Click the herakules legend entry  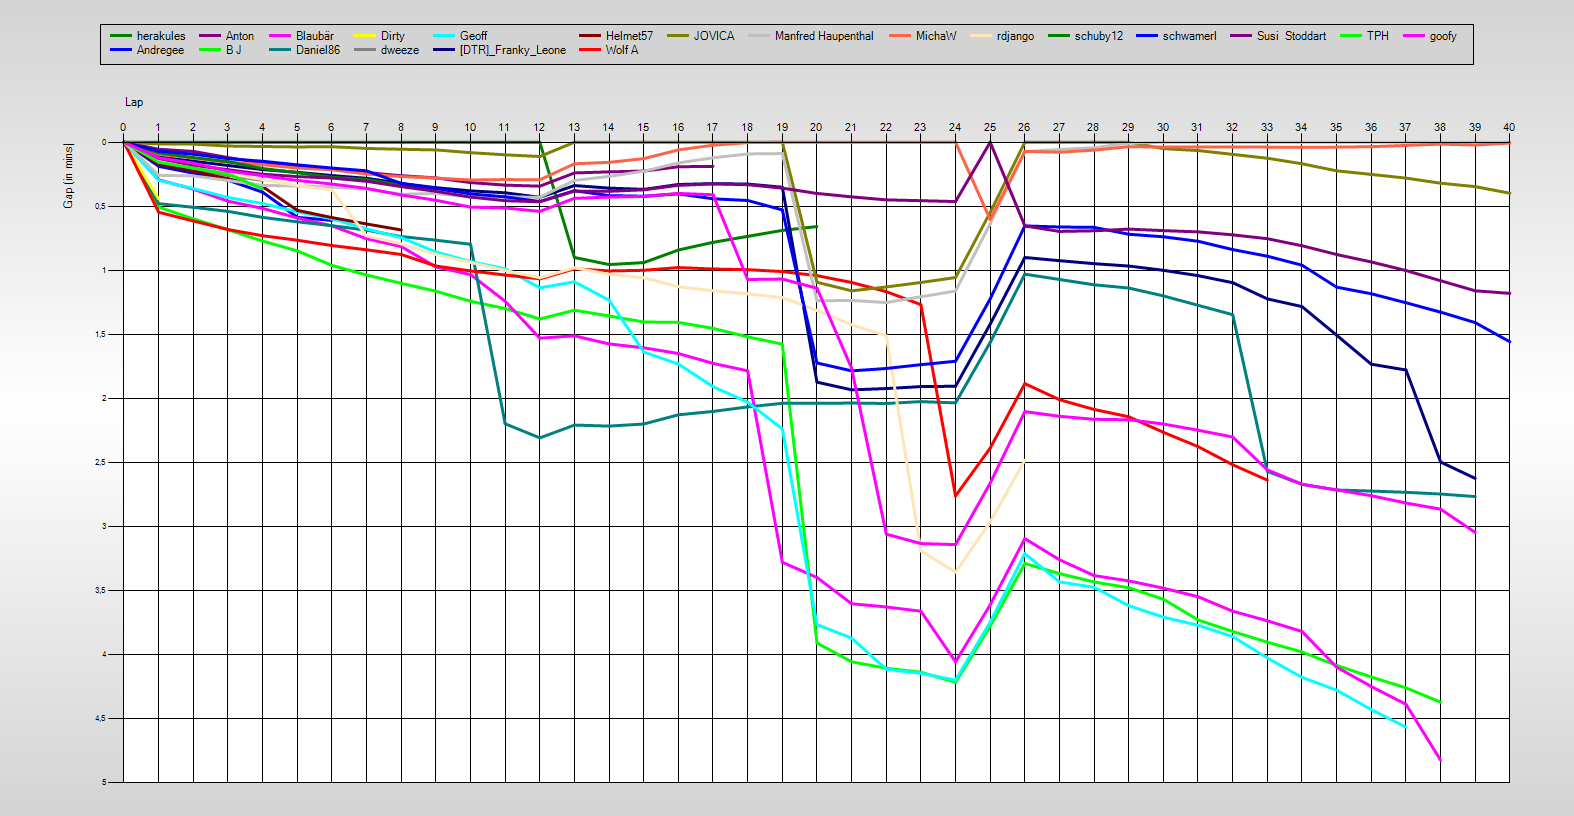tap(160, 36)
